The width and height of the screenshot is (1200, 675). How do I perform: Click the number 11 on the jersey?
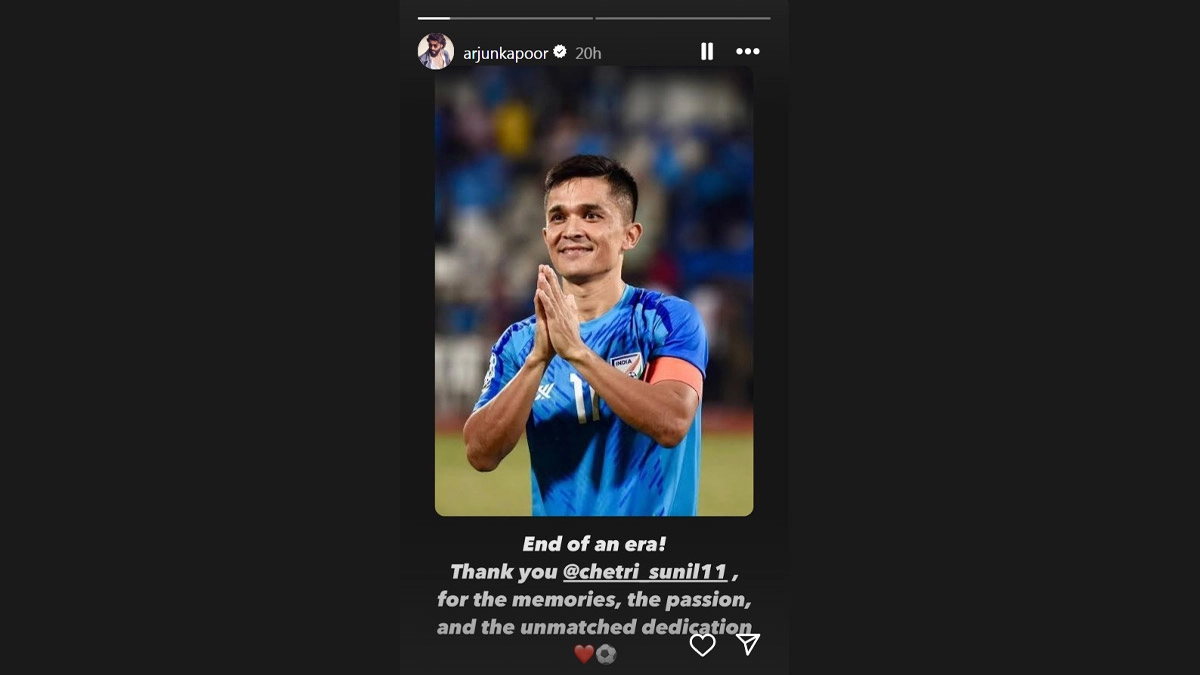coord(584,398)
